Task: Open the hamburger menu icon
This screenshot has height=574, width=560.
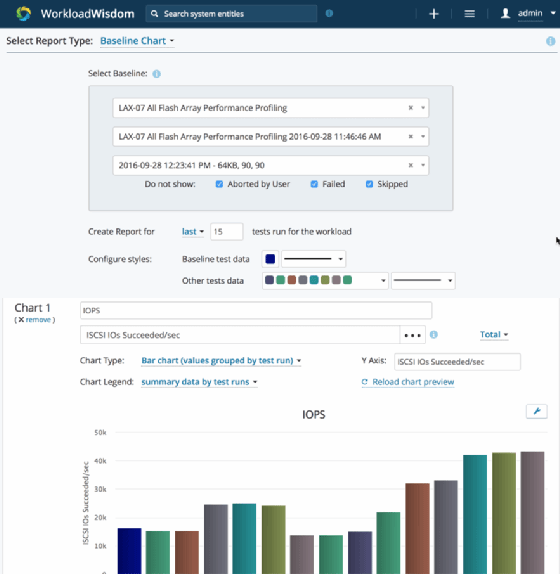Action: point(469,14)
